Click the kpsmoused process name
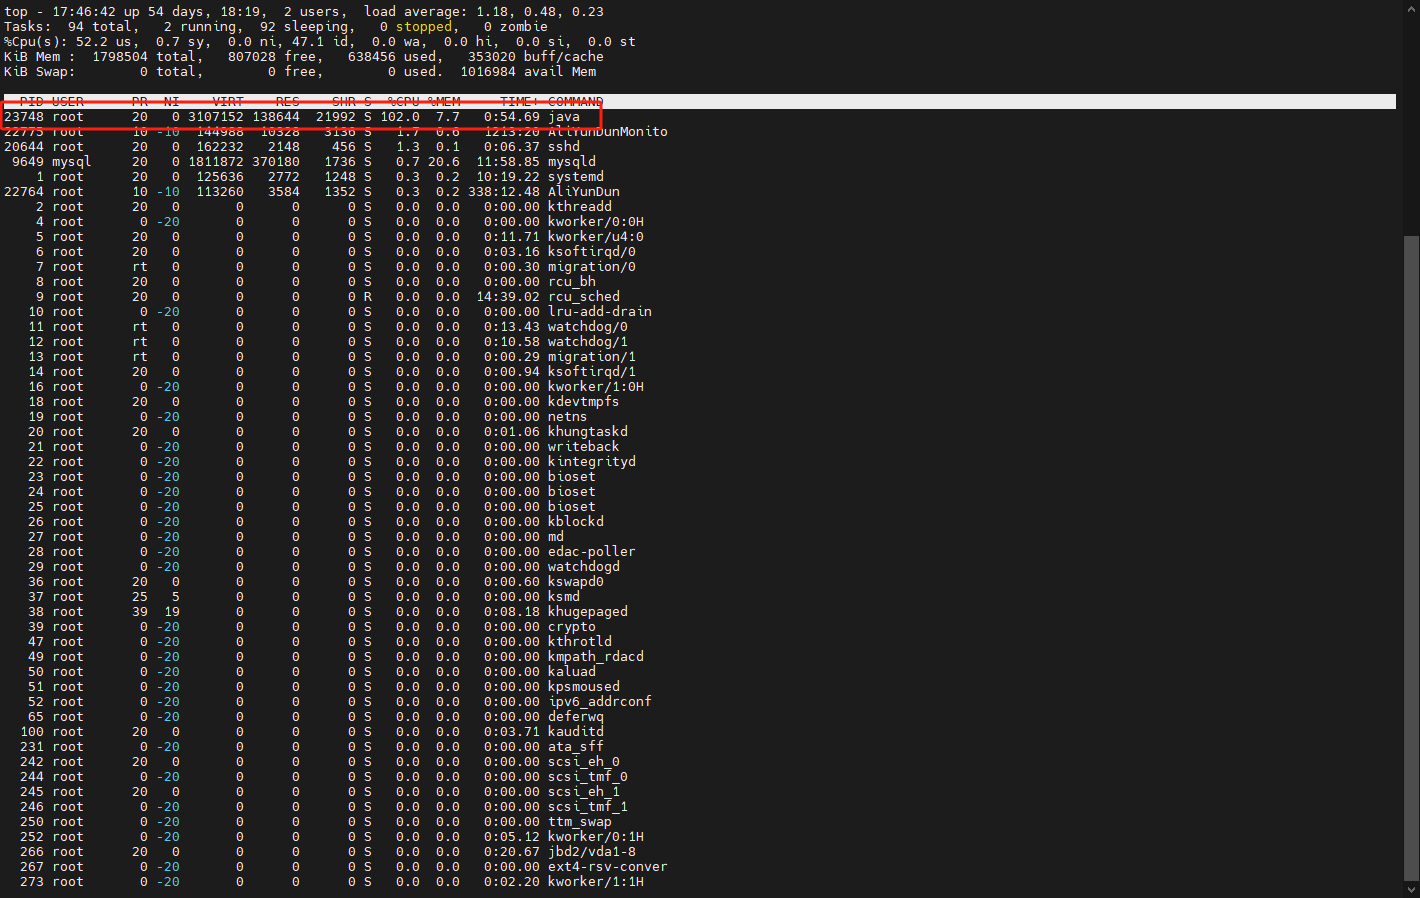The height and width of the screenshot is (898, 1420). pos(584,687)
